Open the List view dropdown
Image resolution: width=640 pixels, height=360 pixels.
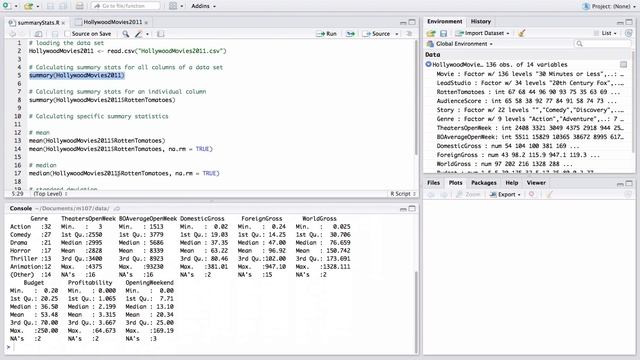pyautogui.click(x=605, y=33)
